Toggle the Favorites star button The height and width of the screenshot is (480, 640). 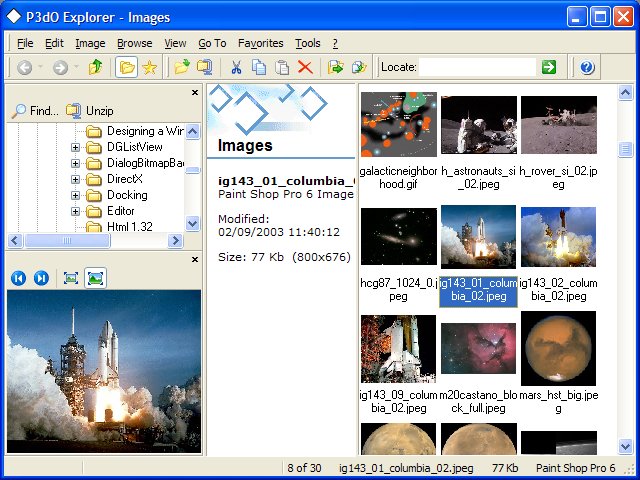click(149, 67)
